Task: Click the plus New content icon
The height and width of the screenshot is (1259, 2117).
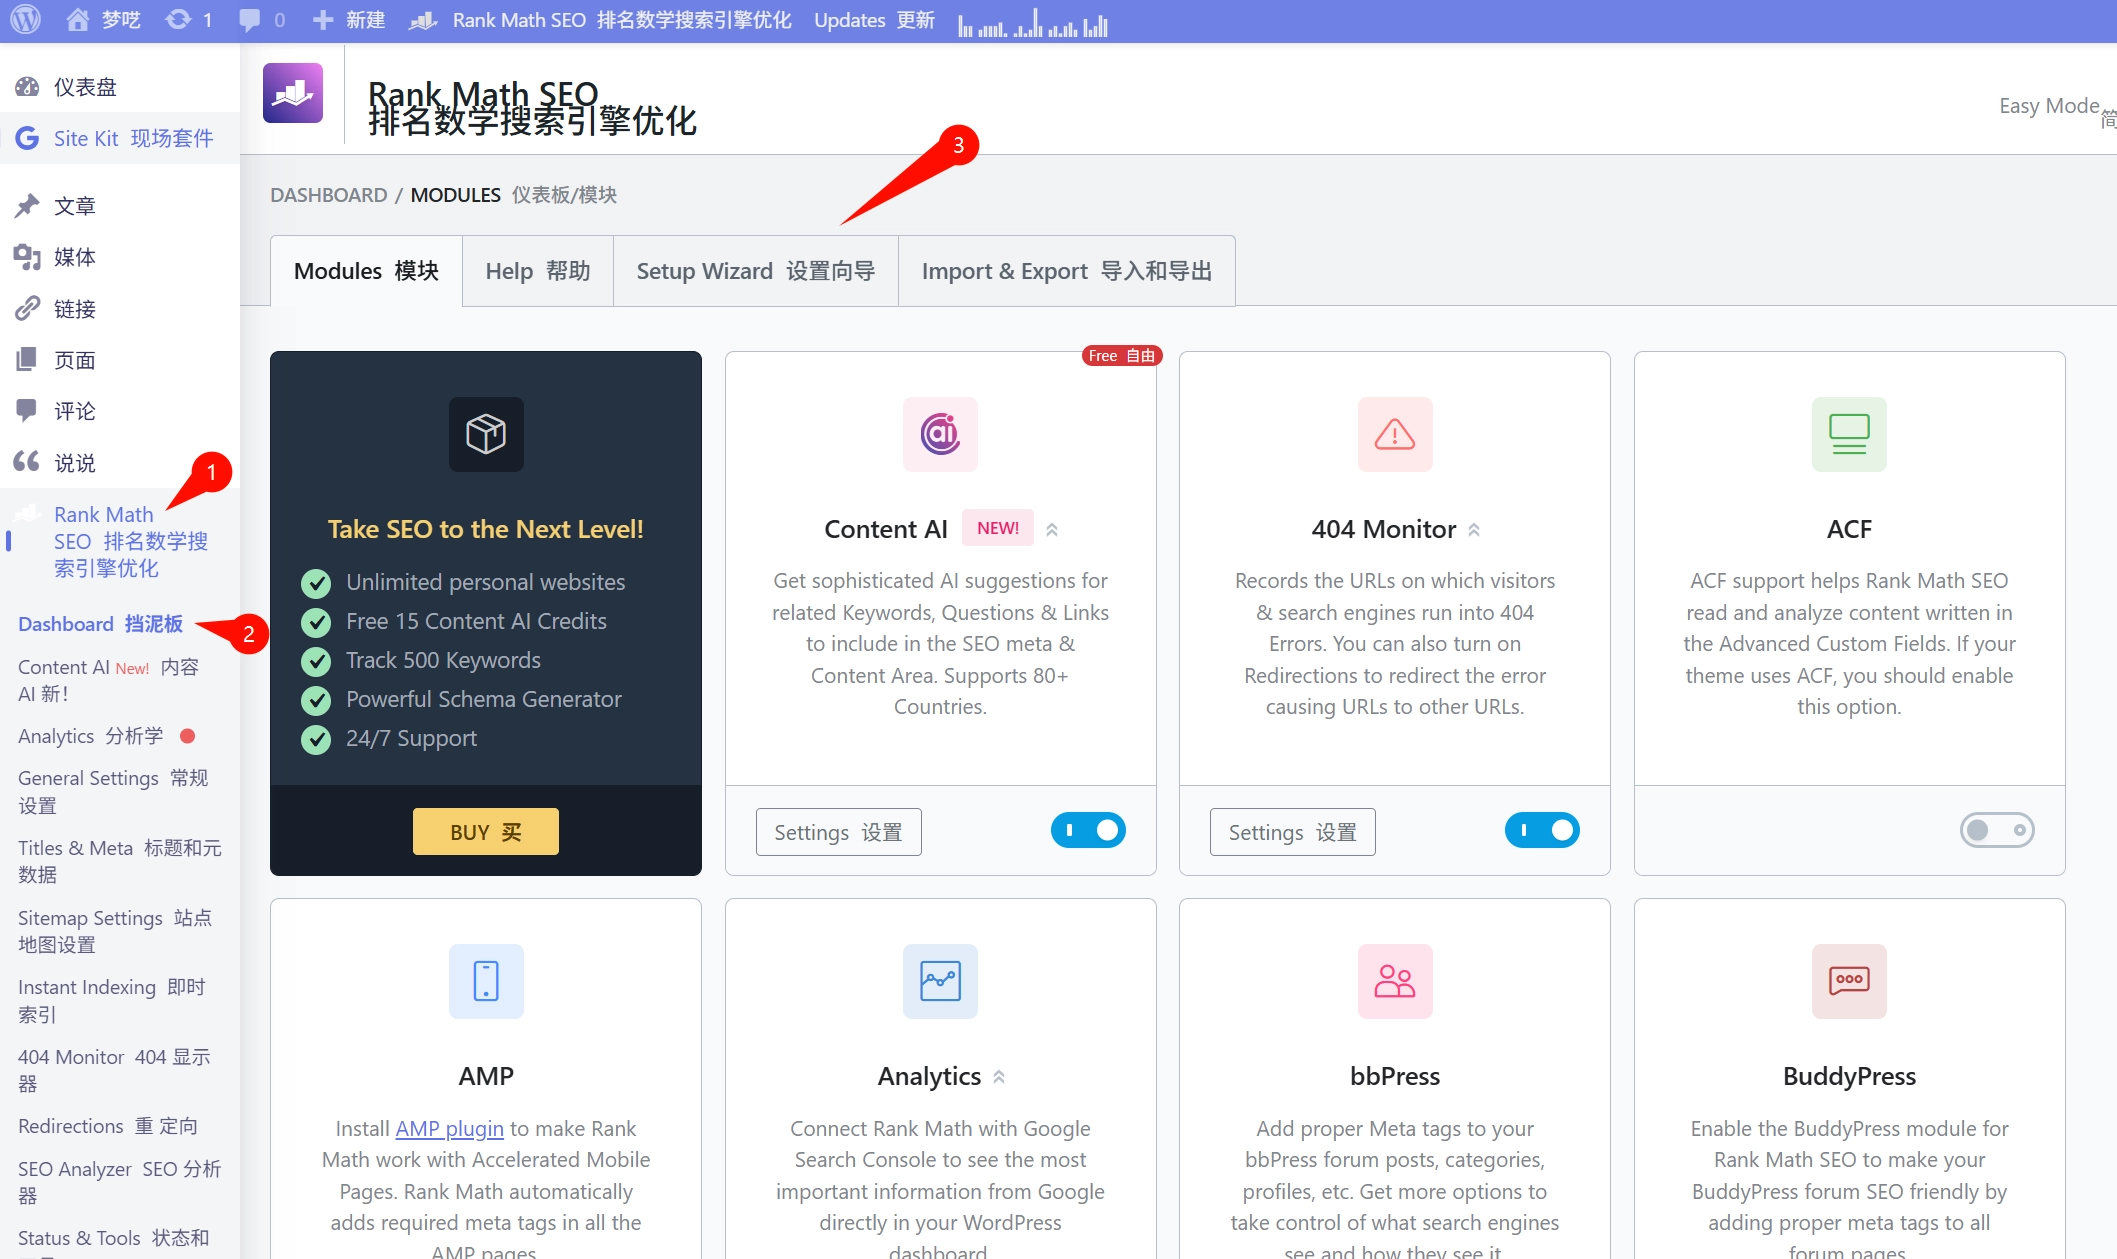Action: click(322, 20)
